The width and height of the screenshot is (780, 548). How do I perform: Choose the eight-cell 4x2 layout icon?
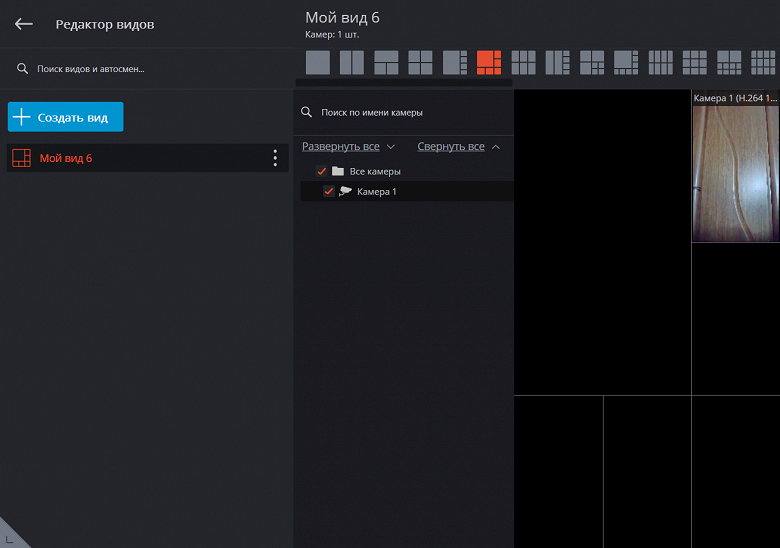pyautogui.click(x=661, y=63)
